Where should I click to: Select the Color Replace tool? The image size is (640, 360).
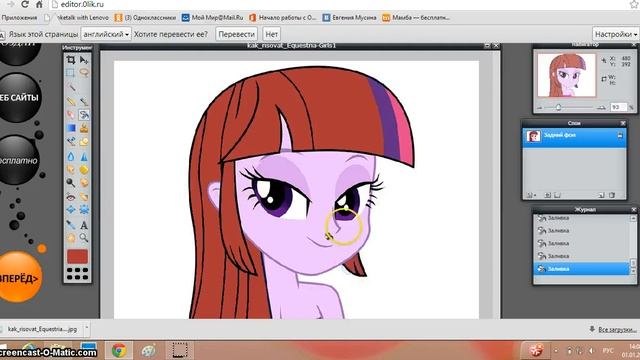(71, 142)
